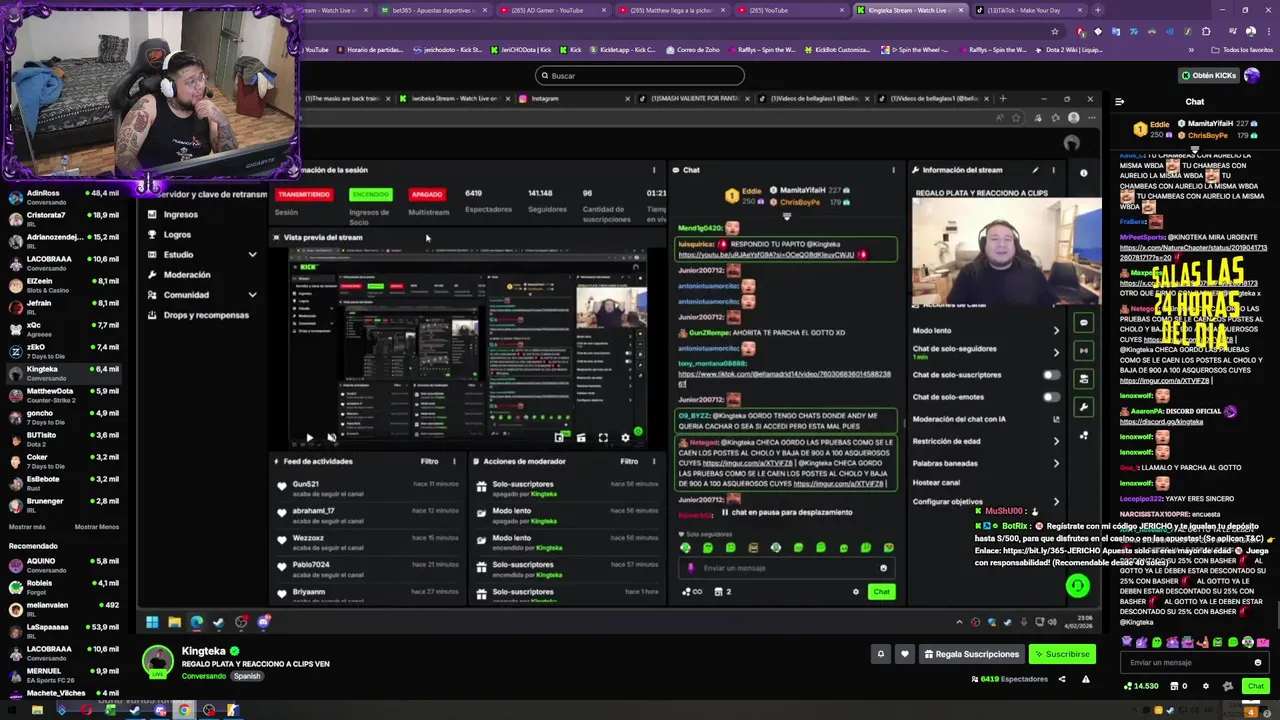
Task: Open Logros in dashboard sidebar
Action: point(177,234)
